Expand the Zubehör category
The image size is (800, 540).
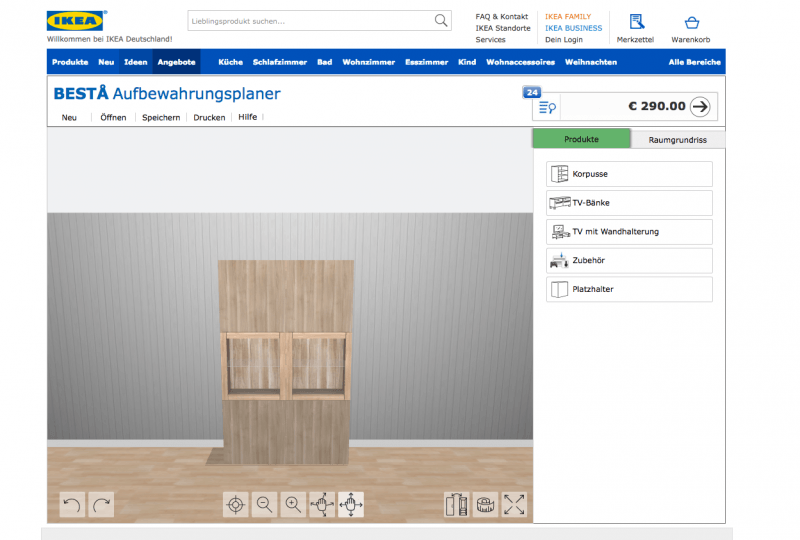tap(629, 261)
